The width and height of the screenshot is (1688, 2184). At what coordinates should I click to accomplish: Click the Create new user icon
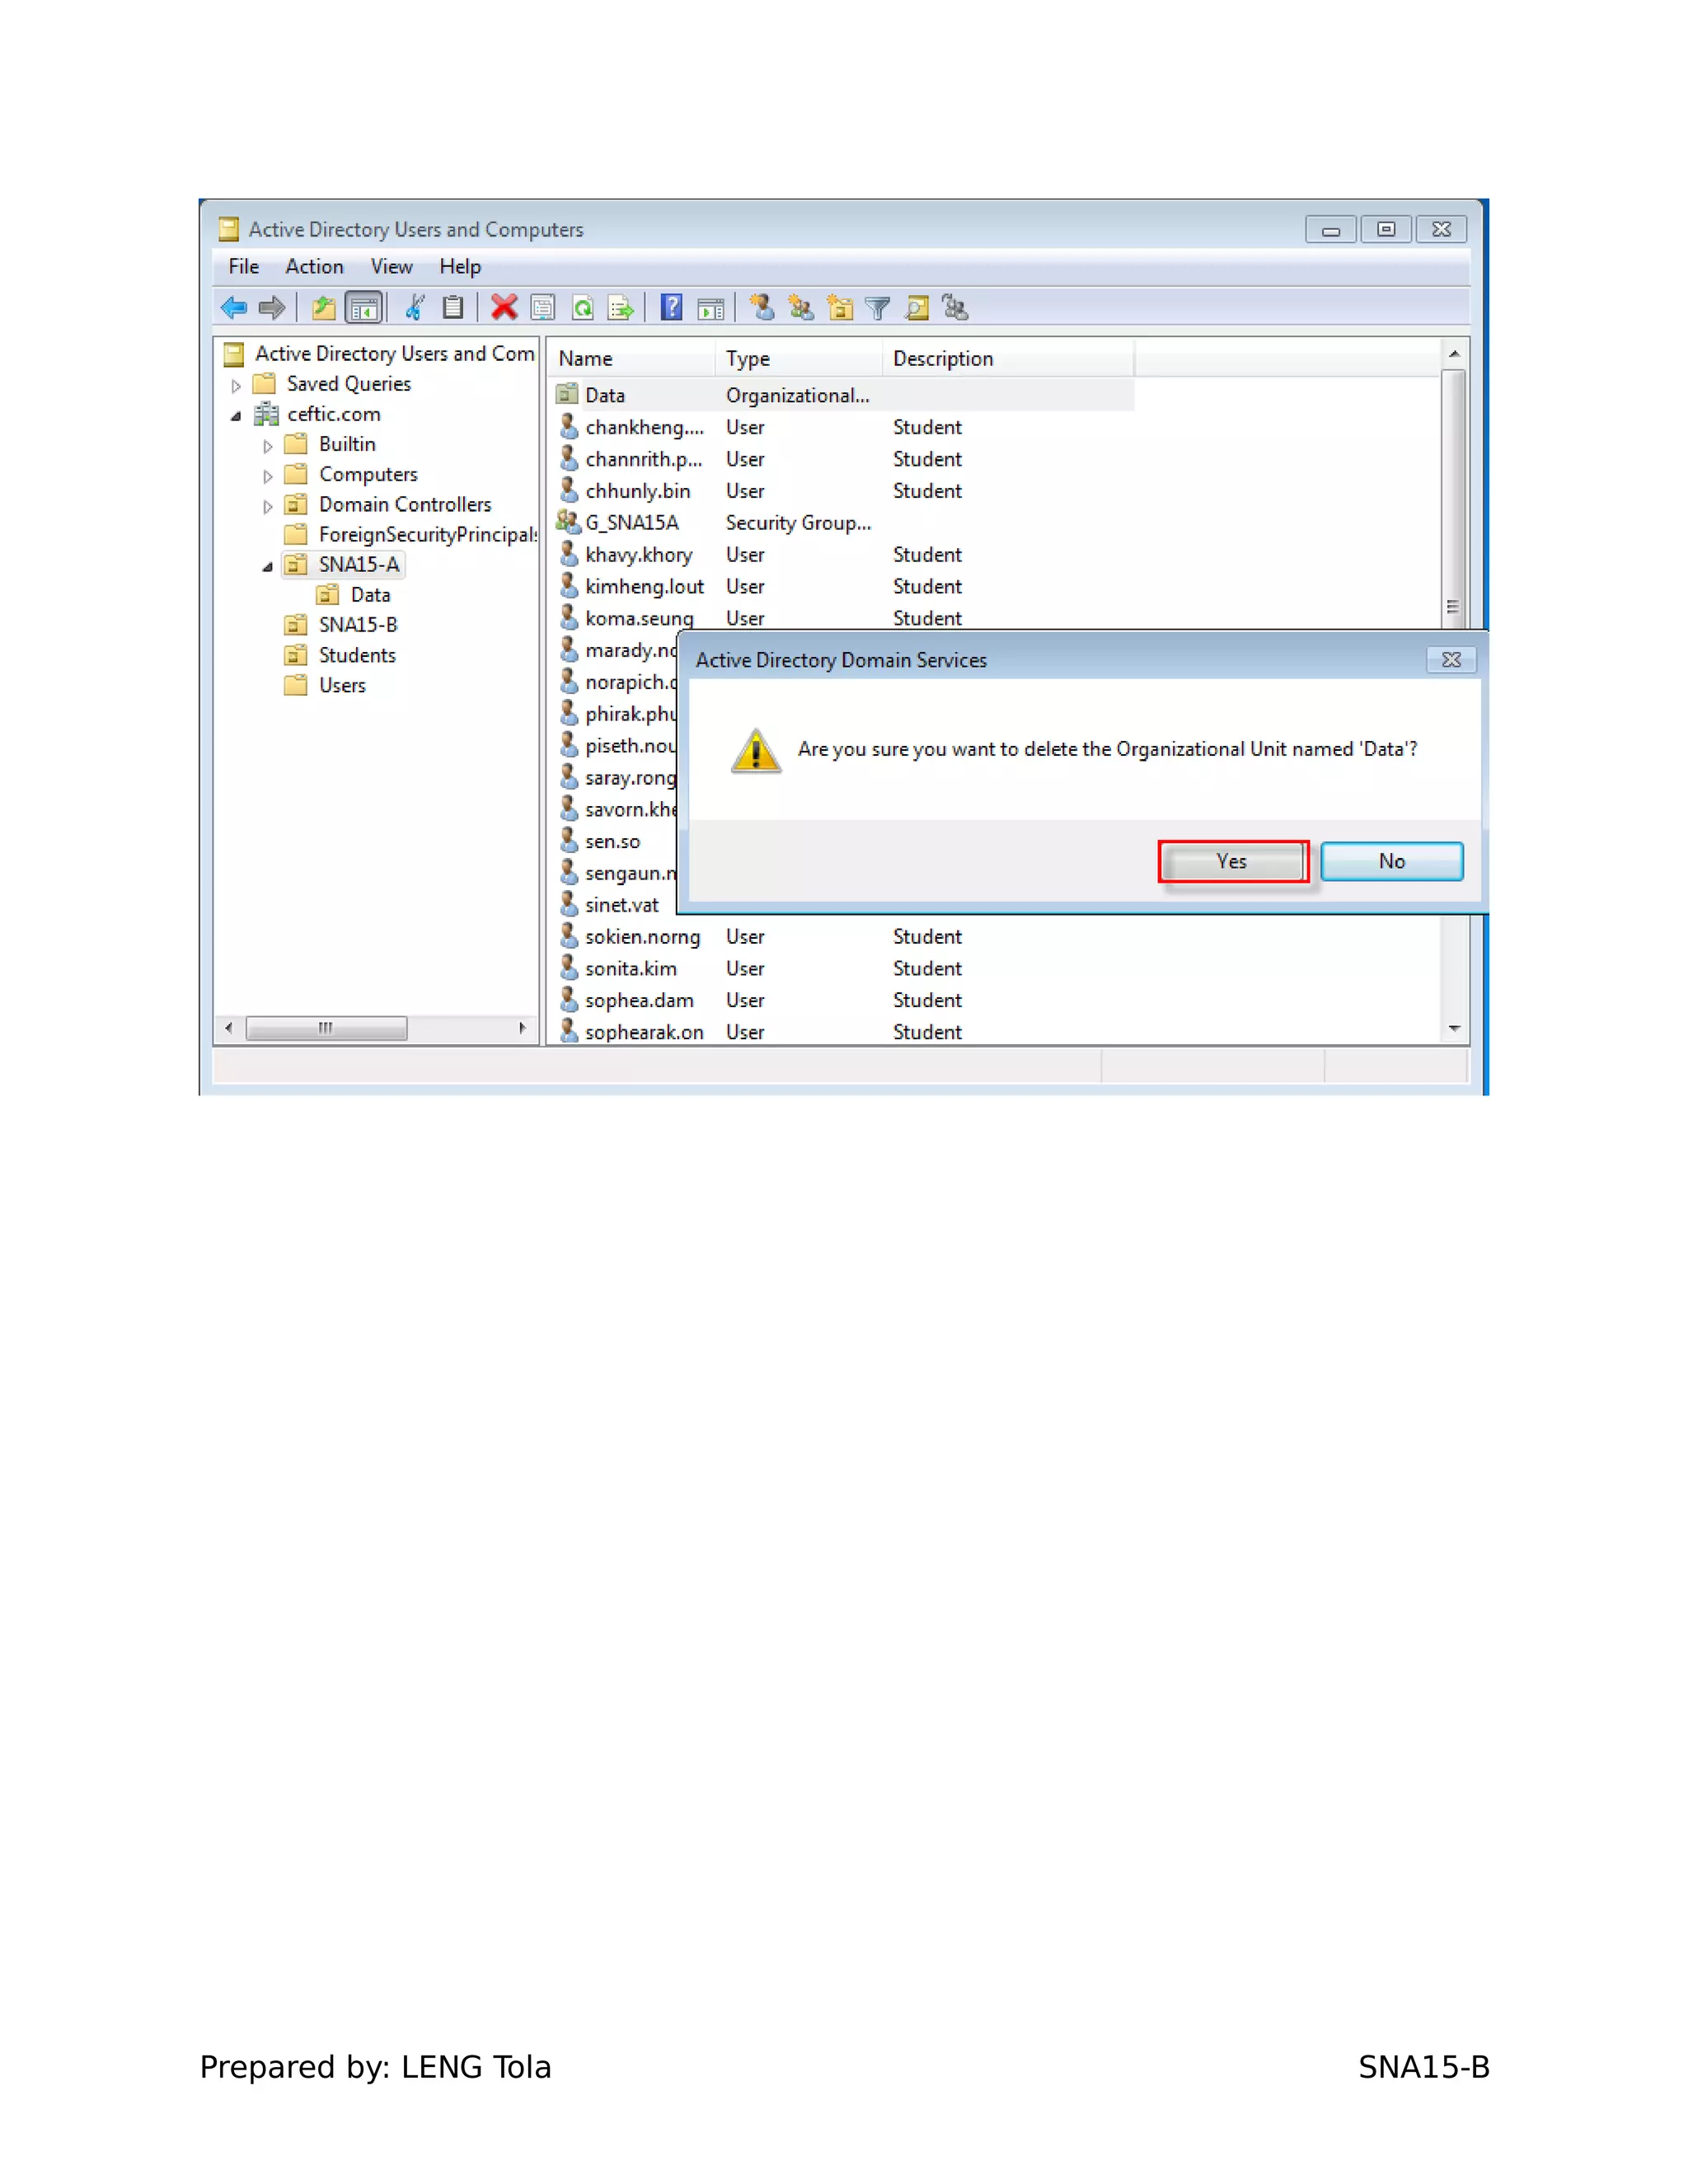[x=762, y=308]
